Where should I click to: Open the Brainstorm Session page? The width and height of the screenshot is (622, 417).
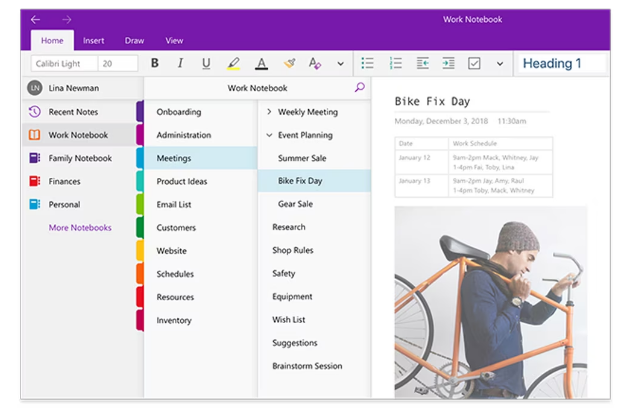coord(315,366)
